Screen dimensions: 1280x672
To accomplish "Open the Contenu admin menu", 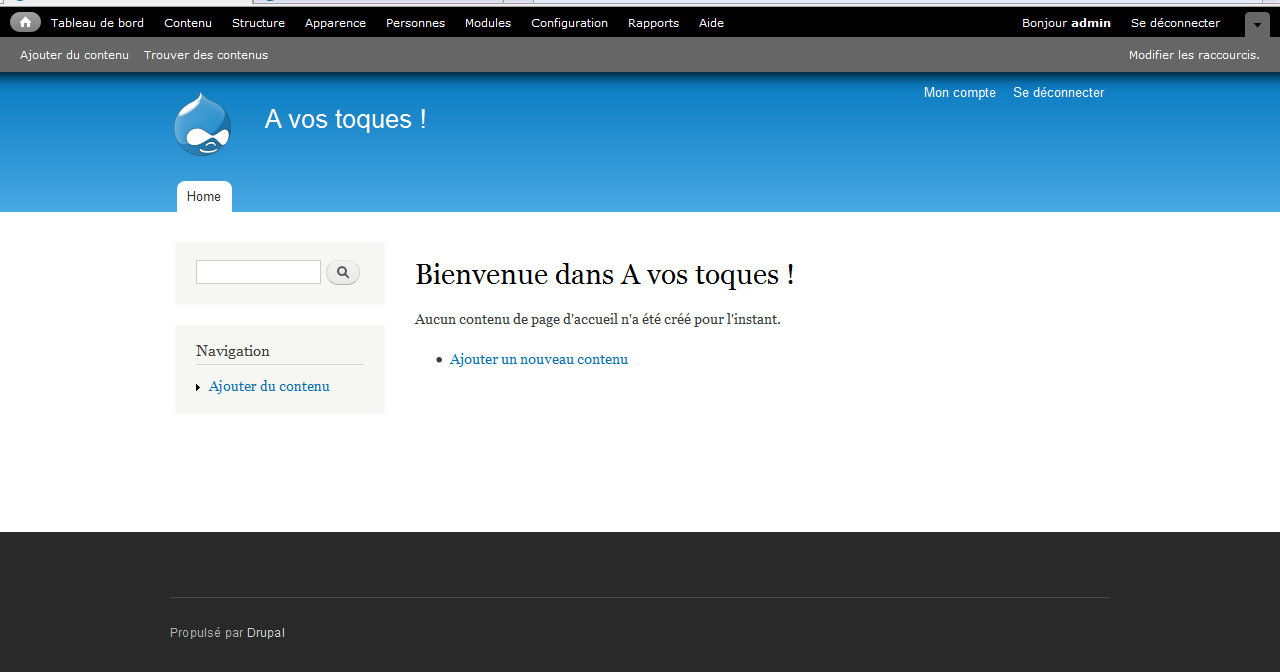I will coord(188,23).
